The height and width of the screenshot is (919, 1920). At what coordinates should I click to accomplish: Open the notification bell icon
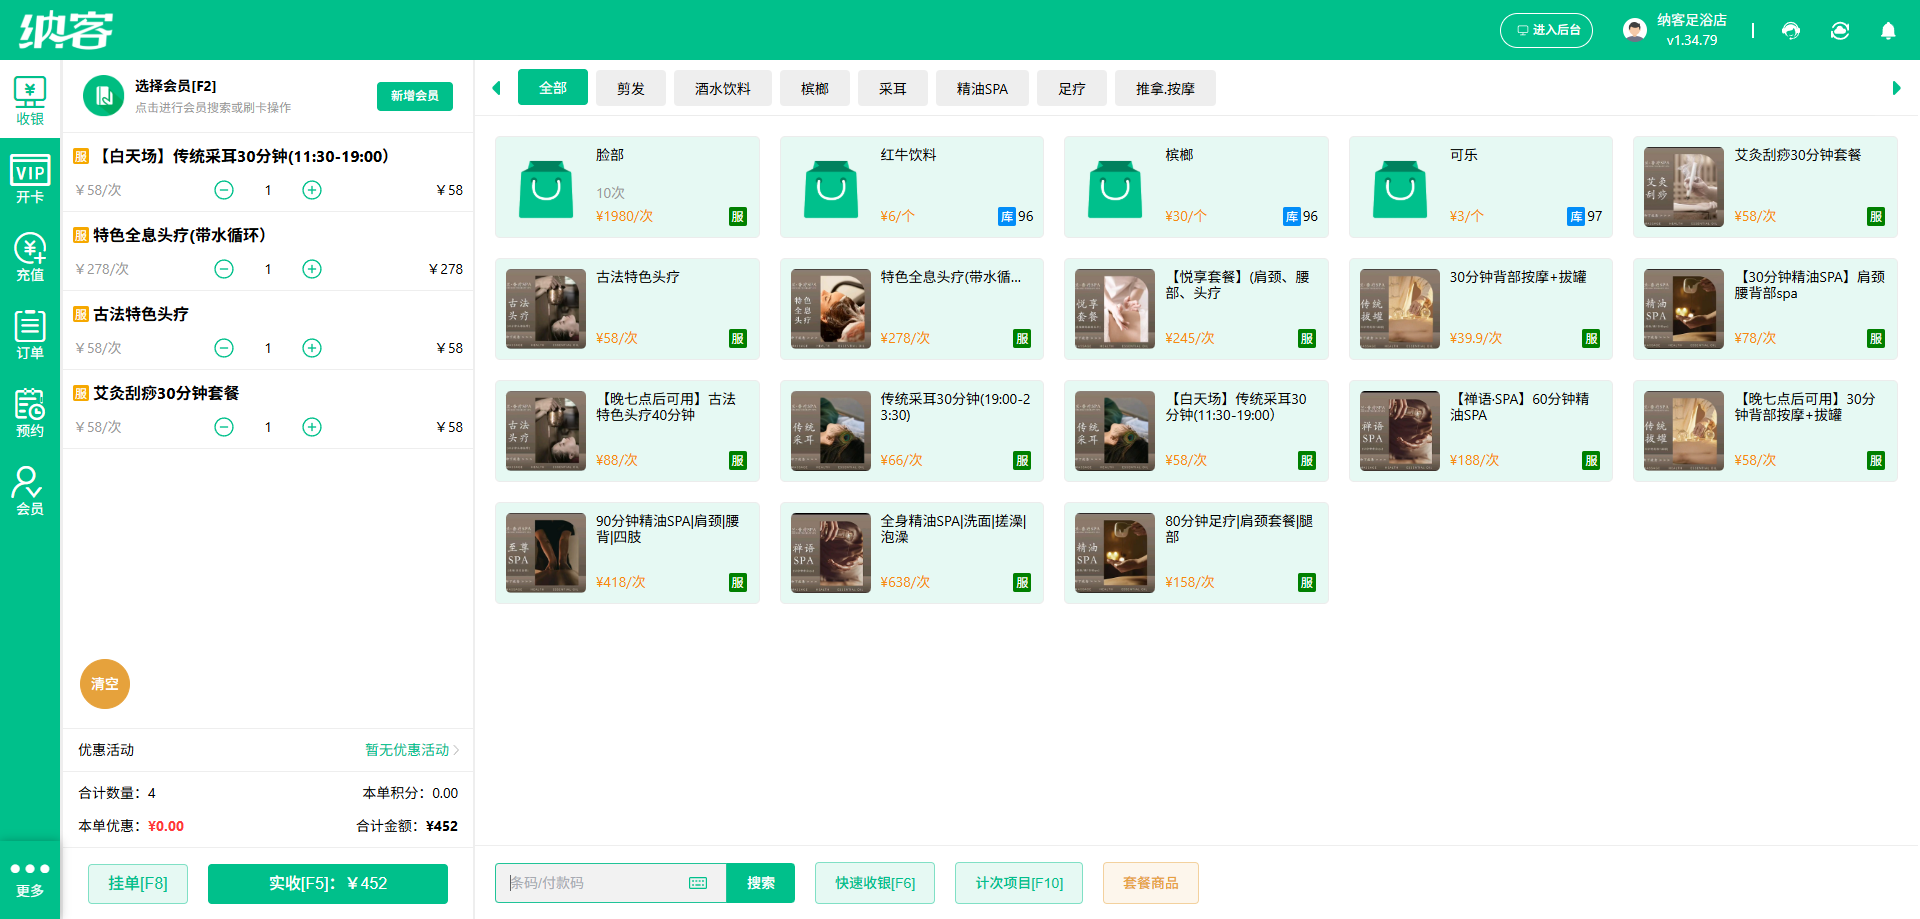click(1888, 30)
